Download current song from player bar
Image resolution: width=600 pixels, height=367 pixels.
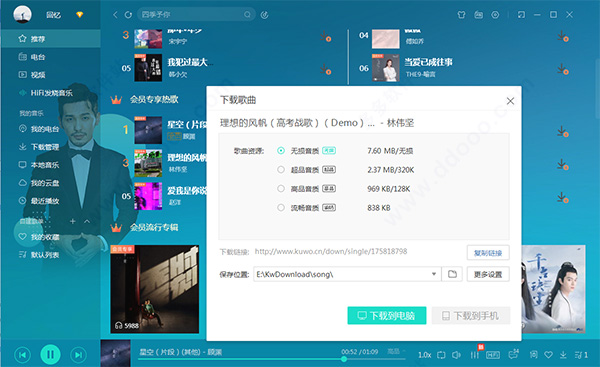click(x=563, y=355)
